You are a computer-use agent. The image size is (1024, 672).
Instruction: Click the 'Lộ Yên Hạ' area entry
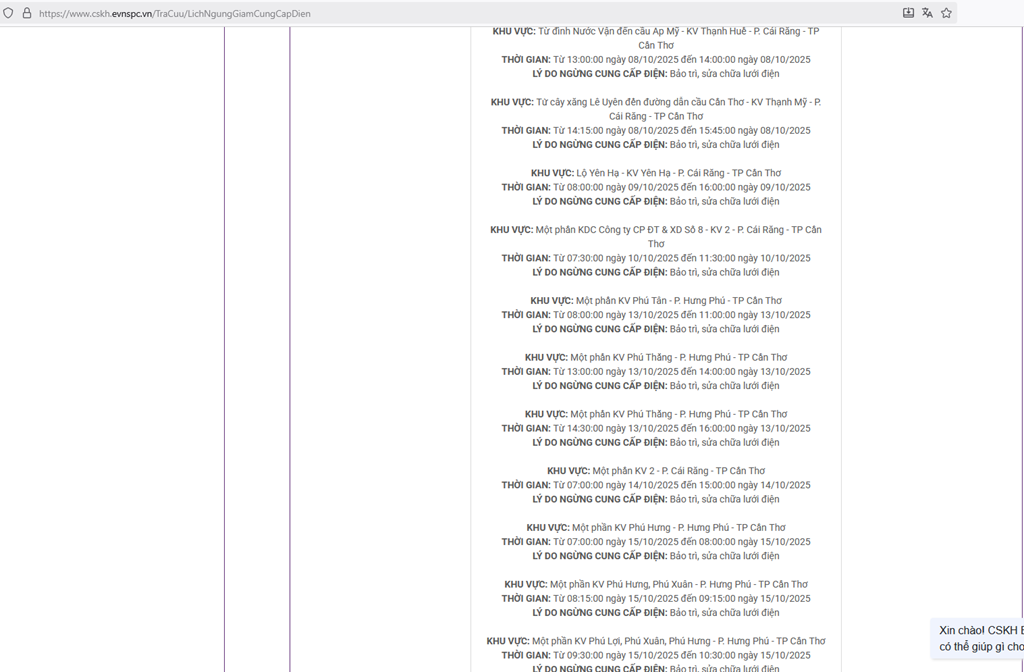656,173
